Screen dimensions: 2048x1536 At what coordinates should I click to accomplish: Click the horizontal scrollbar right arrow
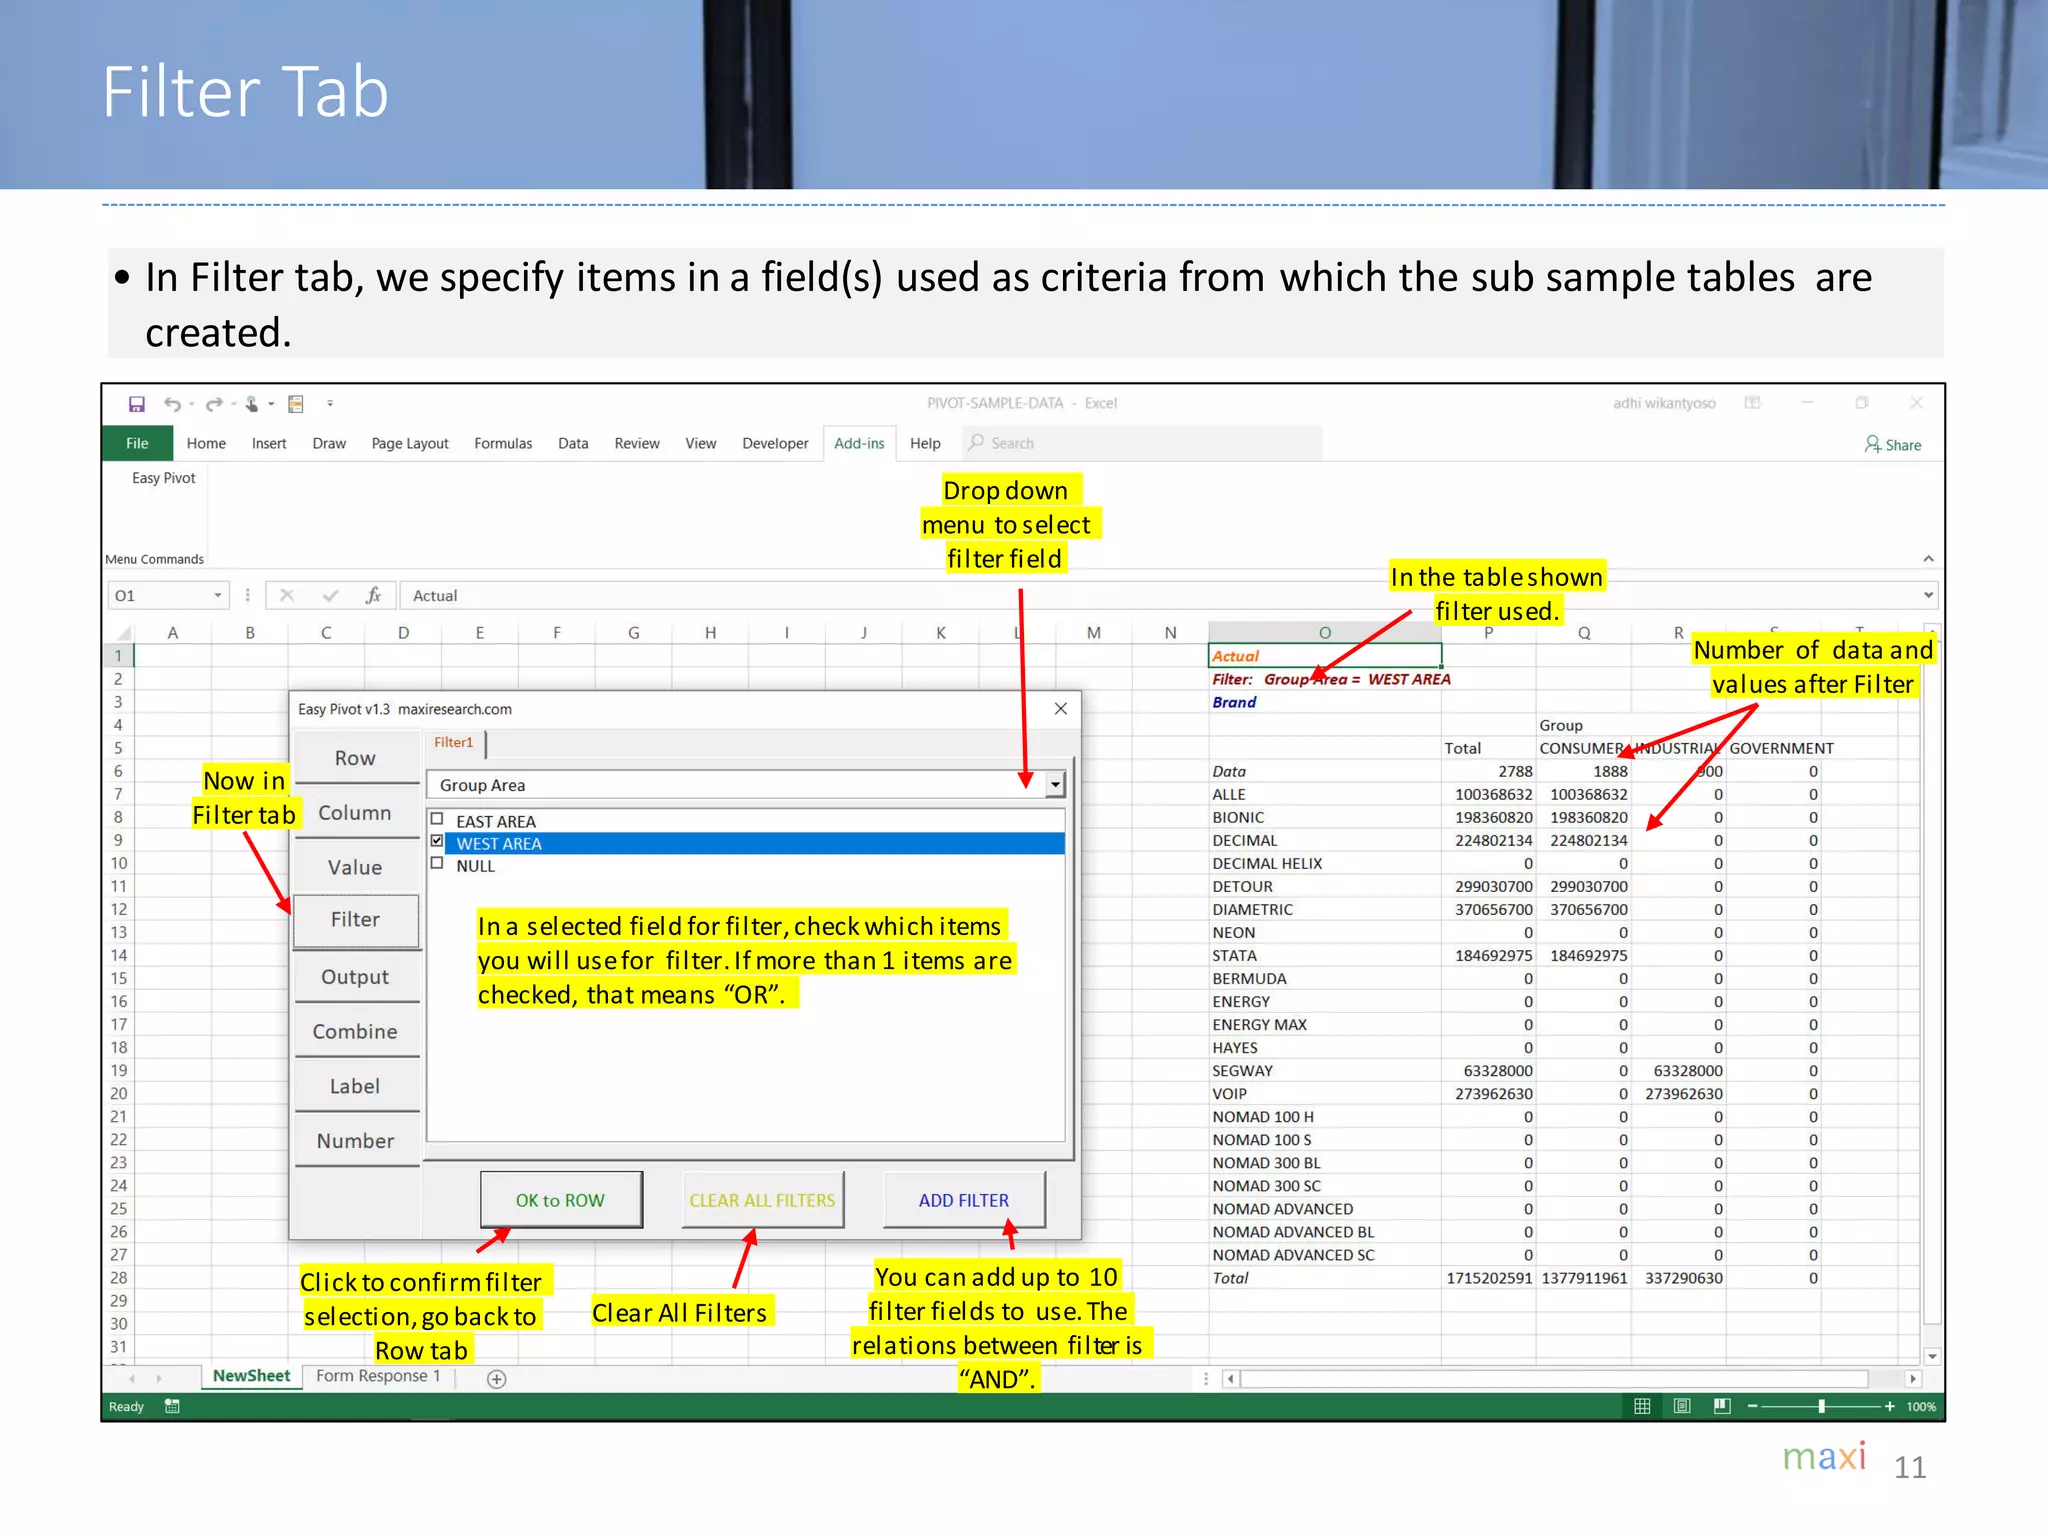tap(1912, 1379)
